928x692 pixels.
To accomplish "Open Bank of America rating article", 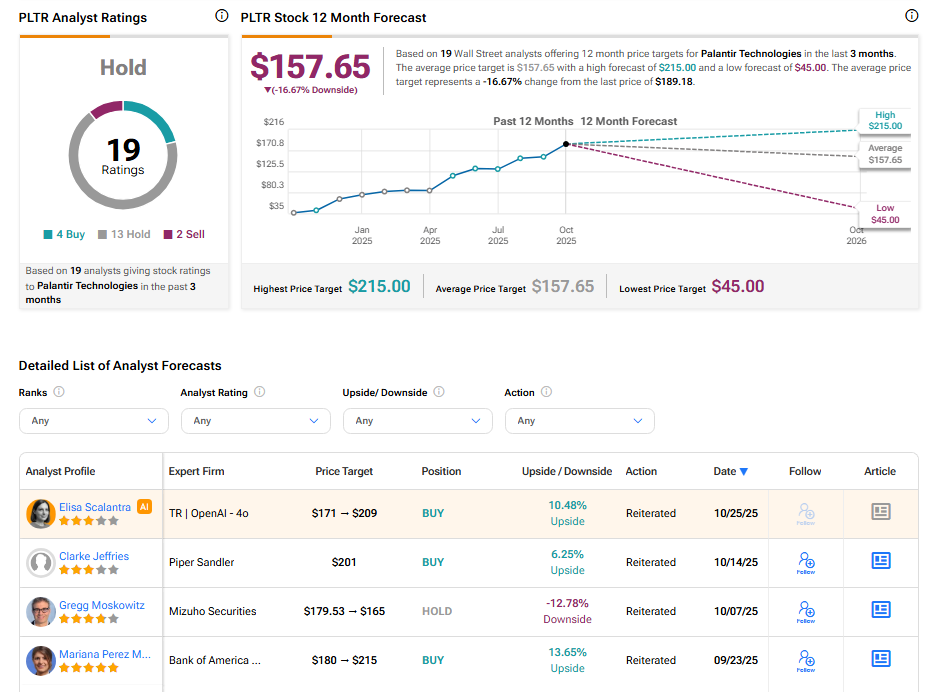I will click(x=880, y=659).
